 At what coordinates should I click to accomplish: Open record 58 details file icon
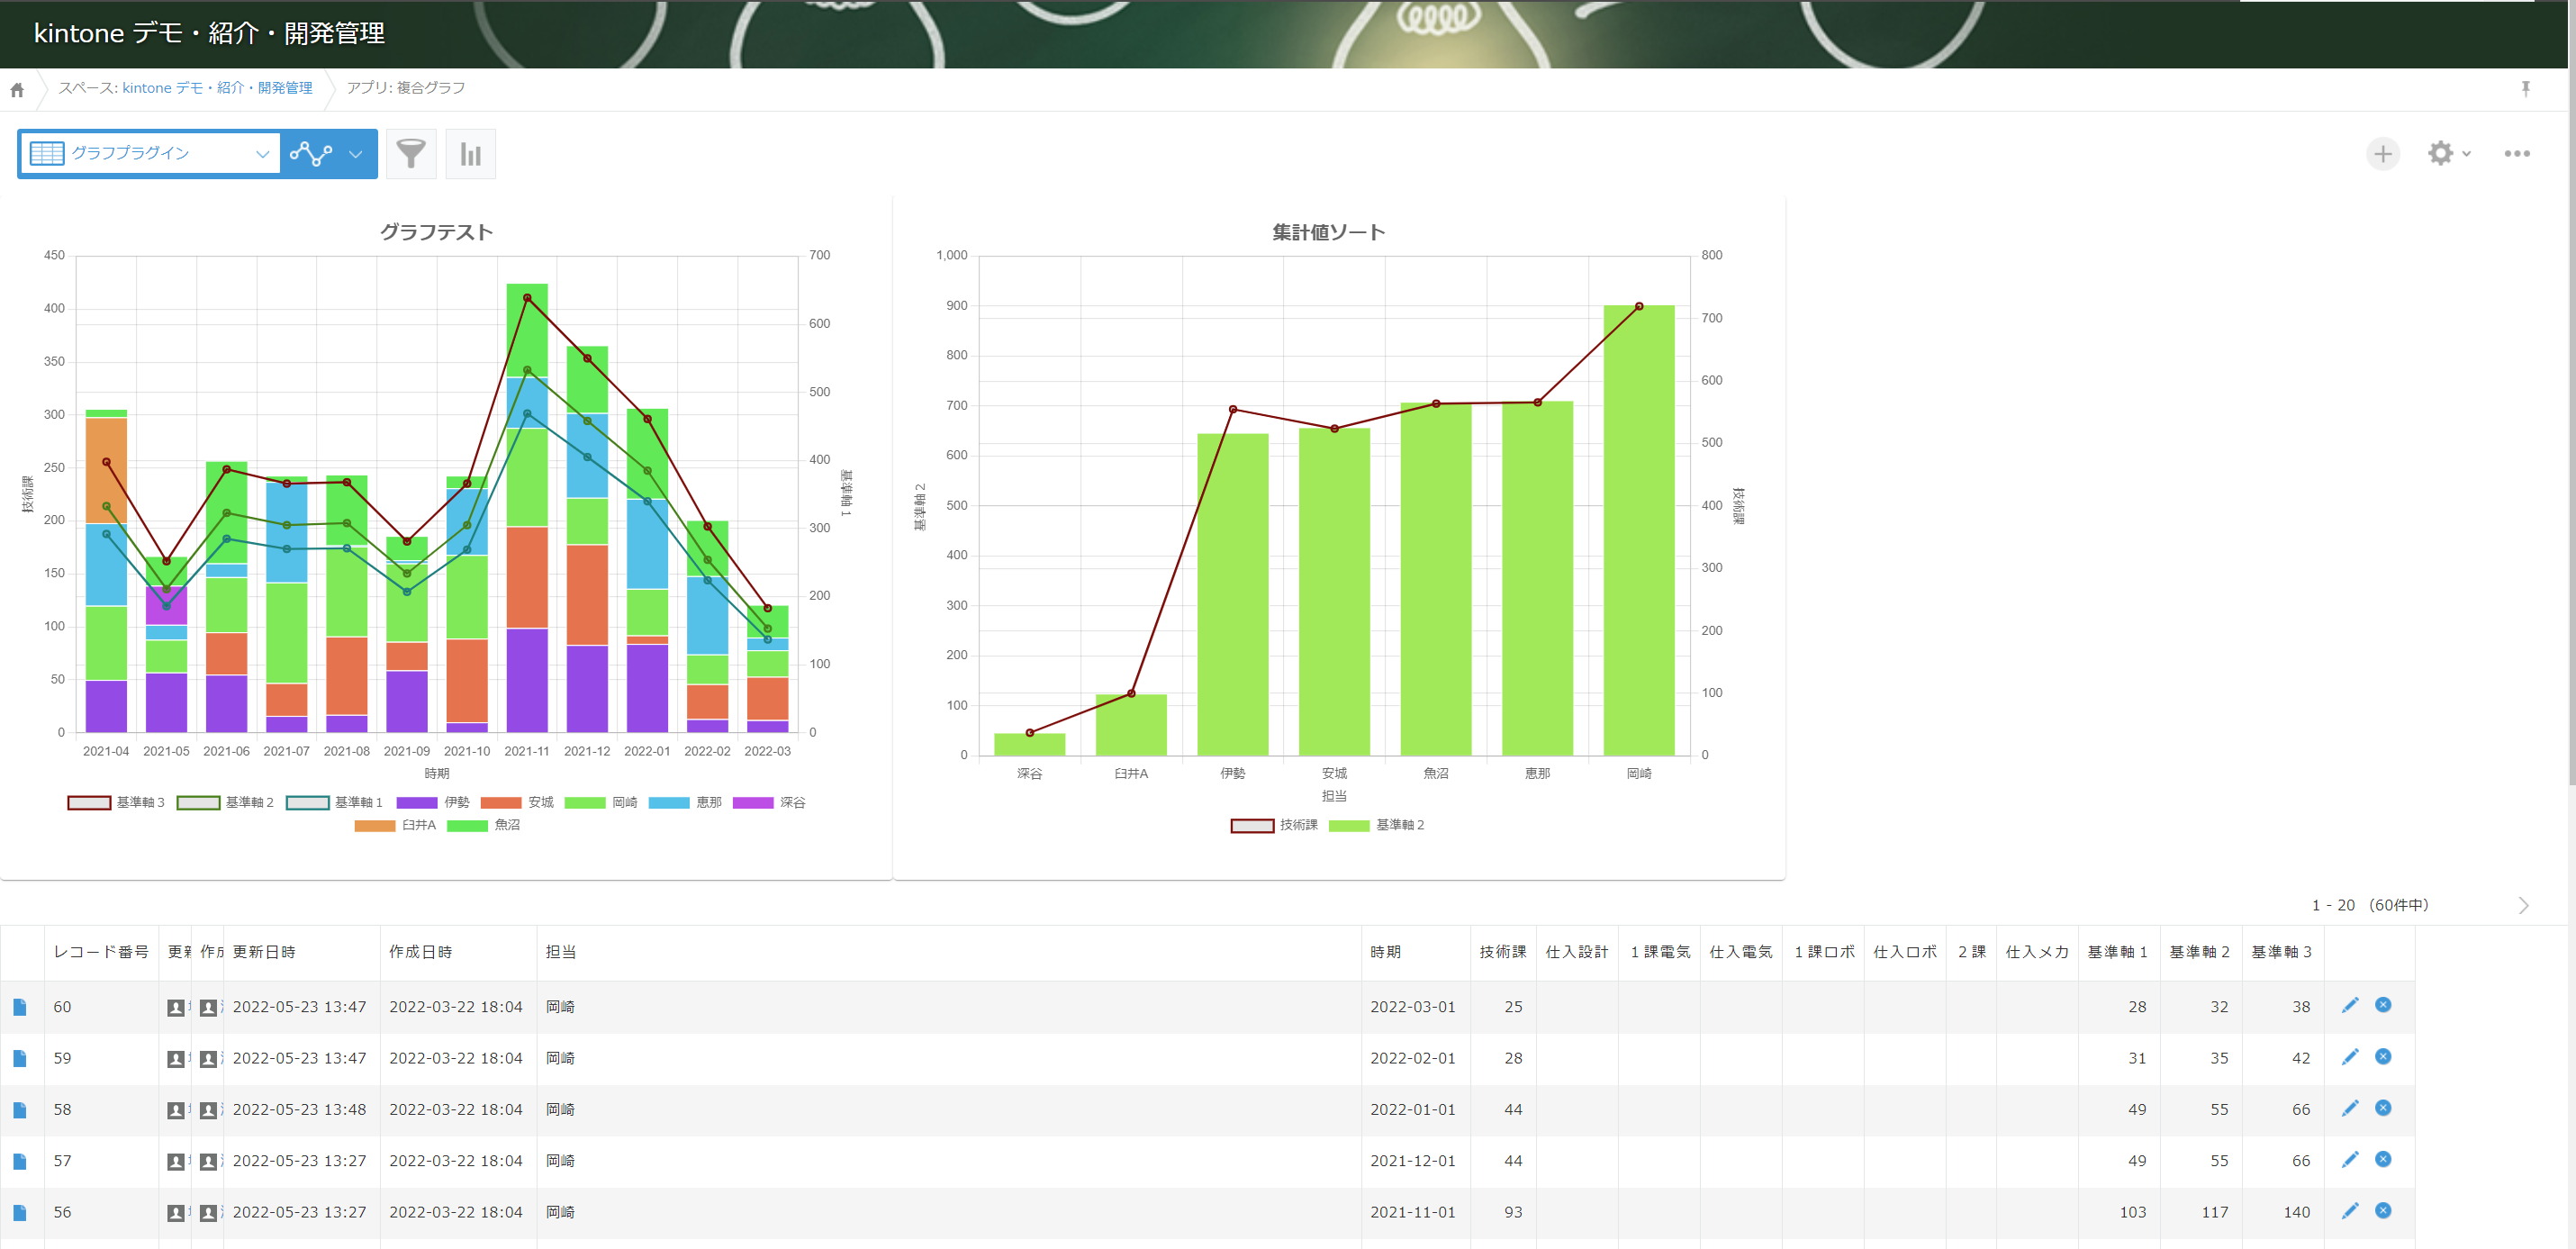click(20, 1110)
